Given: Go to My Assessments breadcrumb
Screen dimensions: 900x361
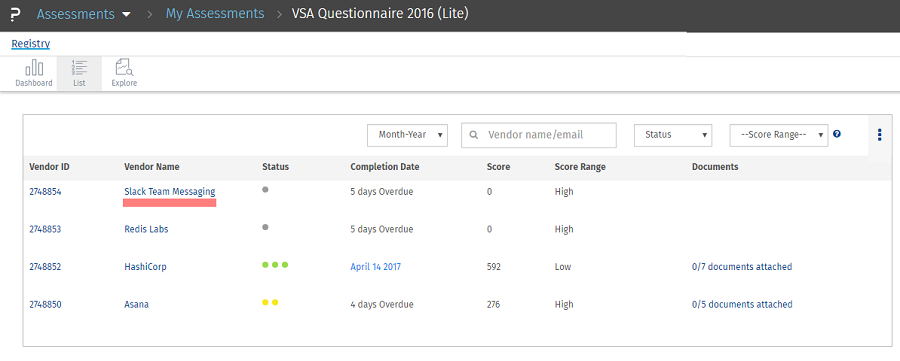Looking at the screenshot, I should point(215,13).
